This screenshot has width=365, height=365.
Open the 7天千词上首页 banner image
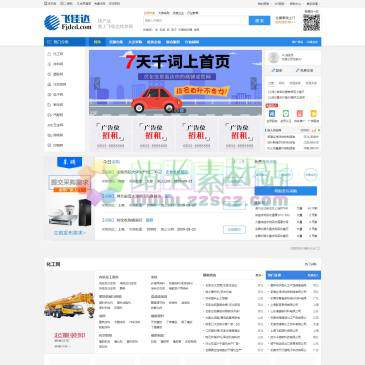175,83
